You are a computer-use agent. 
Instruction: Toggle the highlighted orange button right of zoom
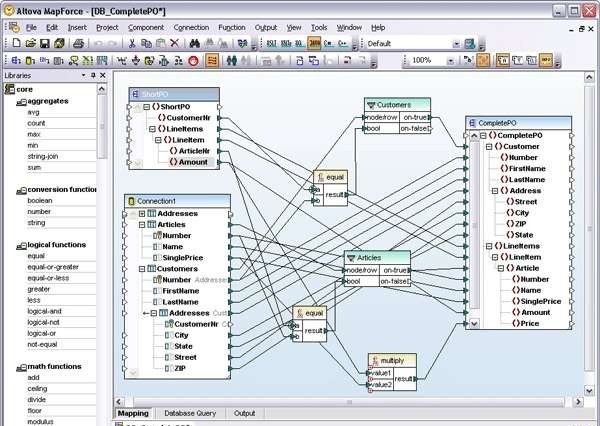483,60
